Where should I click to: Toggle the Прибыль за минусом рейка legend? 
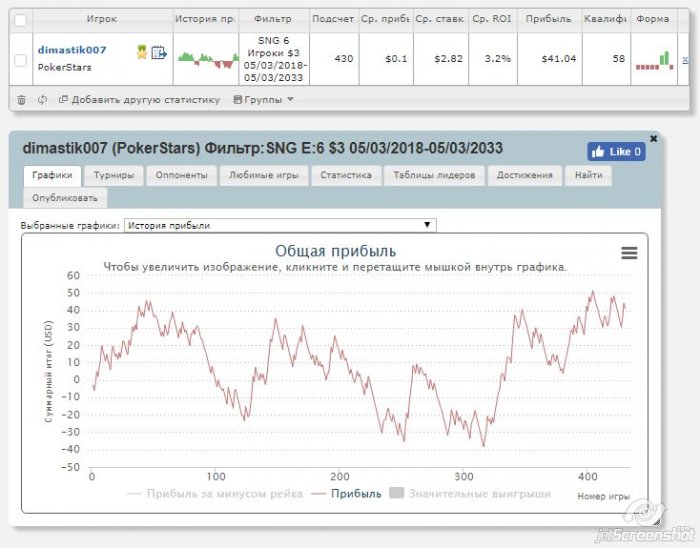click(215, 494)
